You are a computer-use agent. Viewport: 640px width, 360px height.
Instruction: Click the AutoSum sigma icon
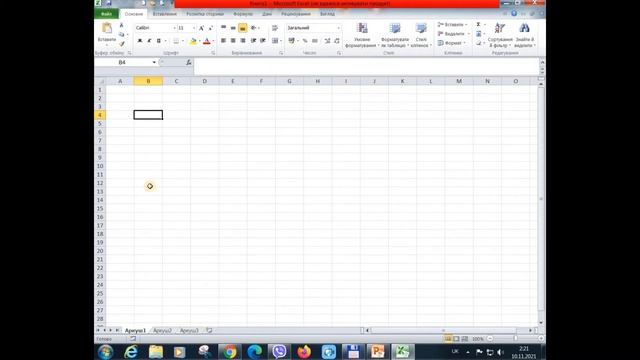coord(478,24)
